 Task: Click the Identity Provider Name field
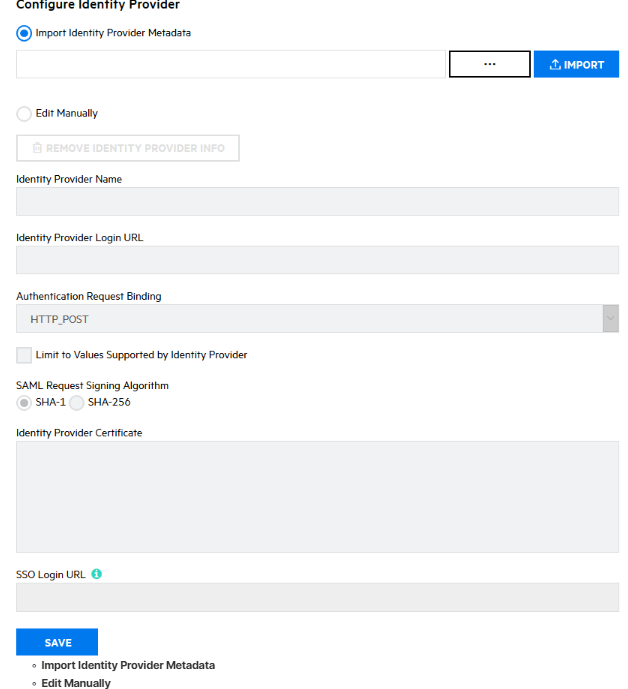coord(317,202)
